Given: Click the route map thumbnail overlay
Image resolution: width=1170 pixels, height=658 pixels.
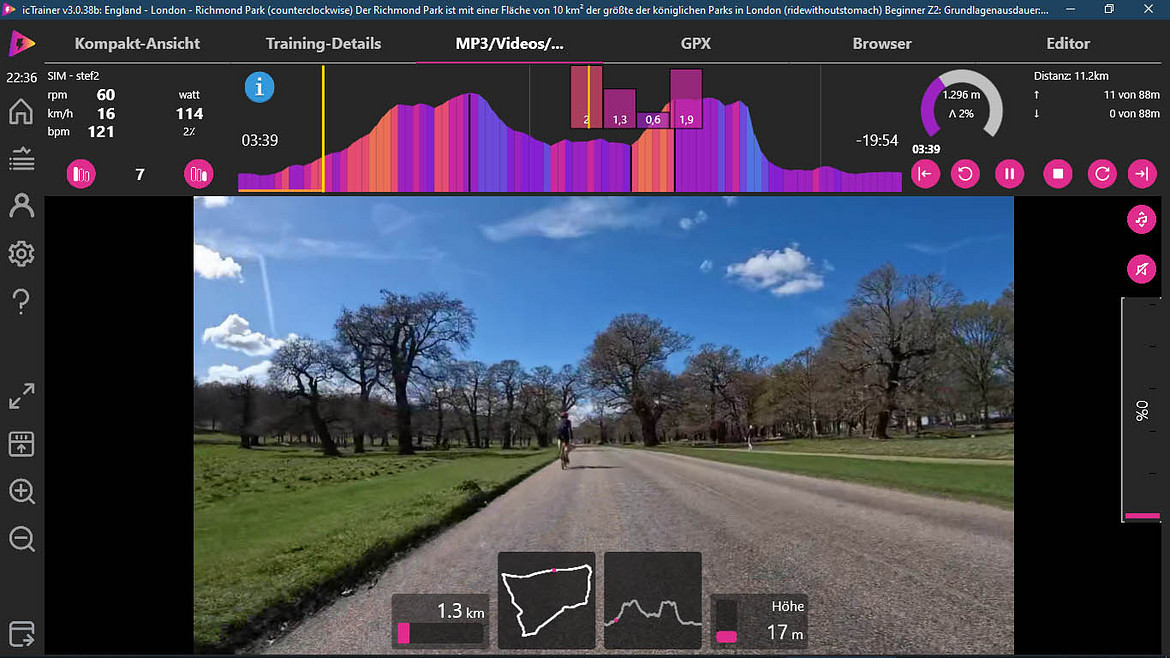Looking at the screenshot, I should (x=546, y=599).
